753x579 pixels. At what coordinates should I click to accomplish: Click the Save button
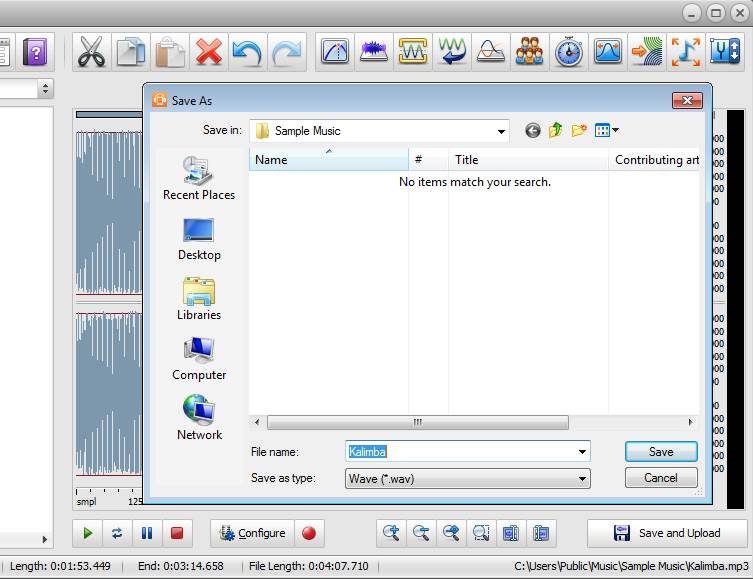(x=661, y=452)
